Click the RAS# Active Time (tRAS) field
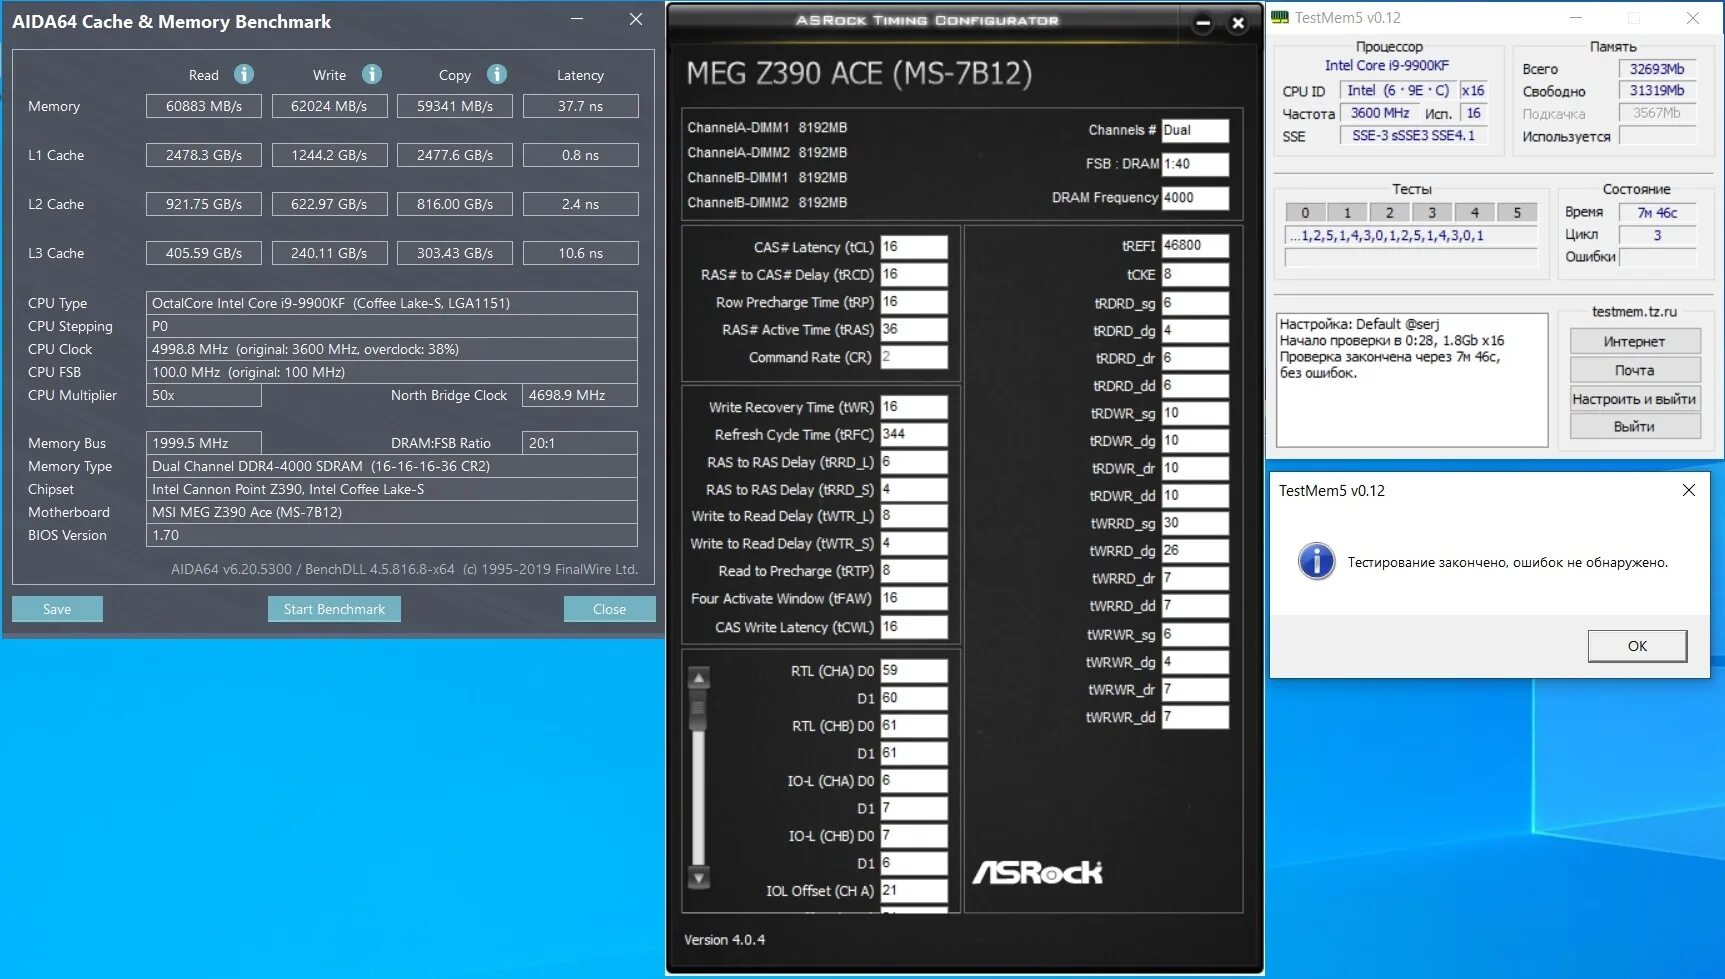The height and width of the screenshot is (979, 1725). point(914,329)
